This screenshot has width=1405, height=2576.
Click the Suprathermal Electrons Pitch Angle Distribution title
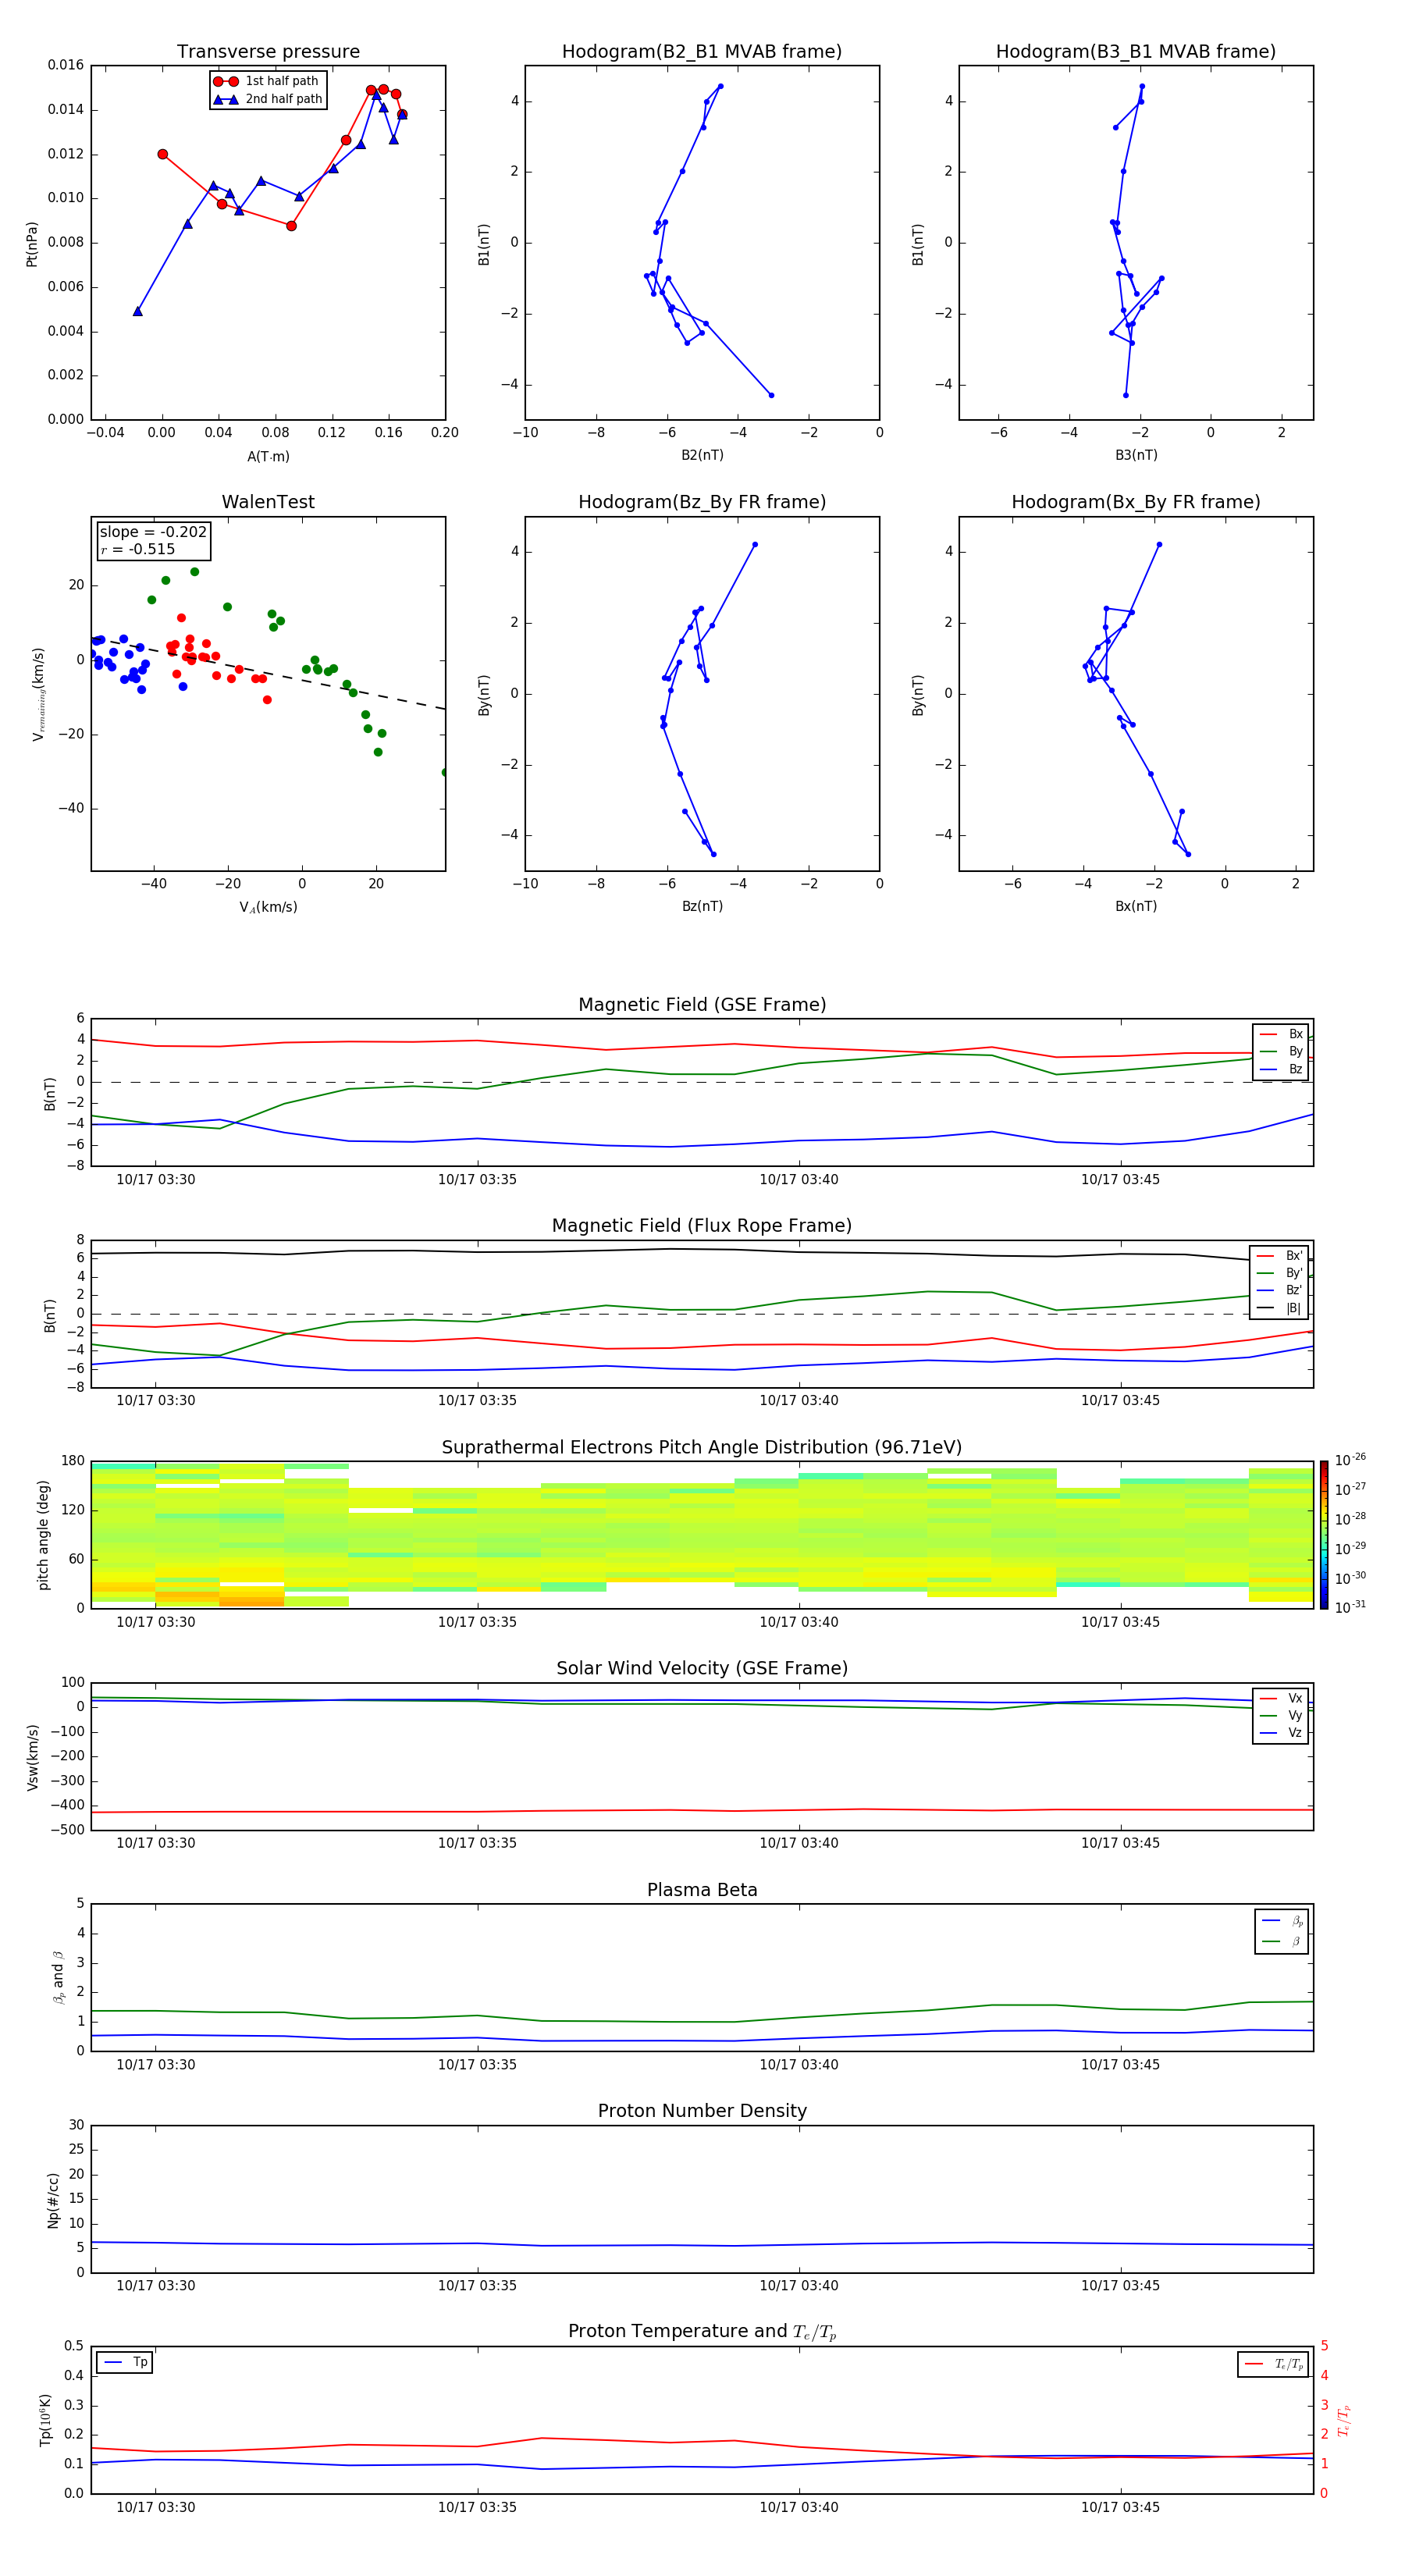702,1447
